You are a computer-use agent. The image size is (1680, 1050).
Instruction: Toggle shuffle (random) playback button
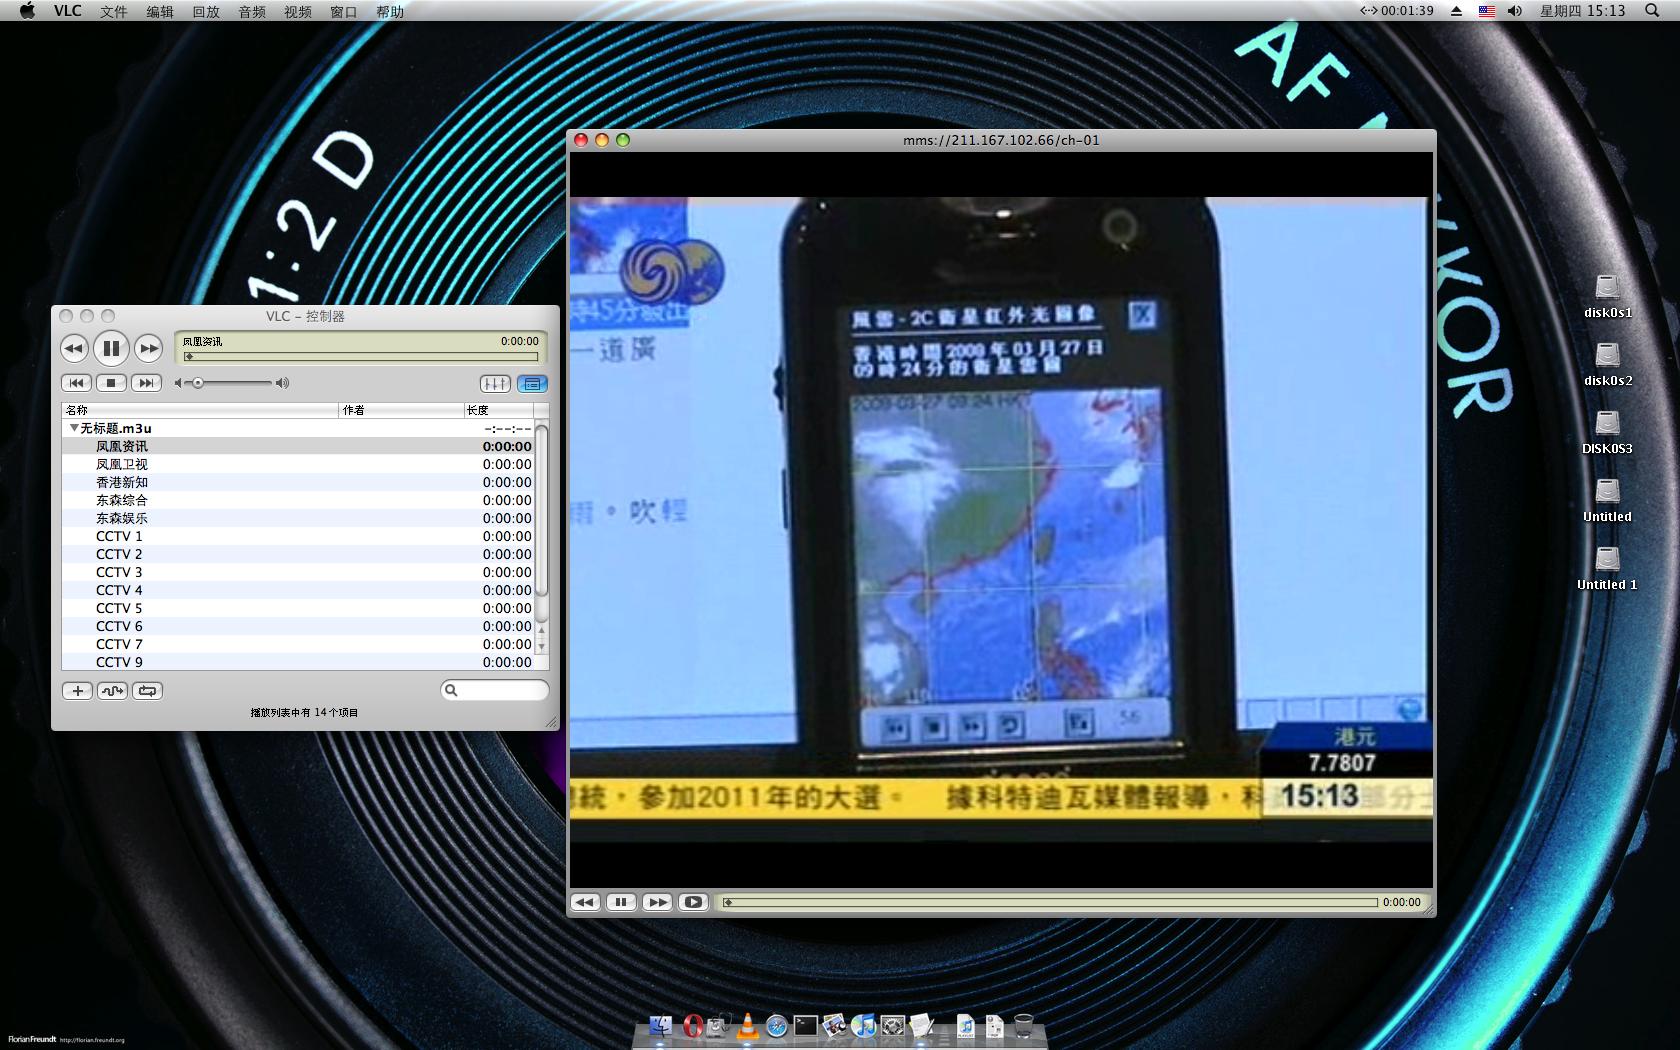[112, 691]
